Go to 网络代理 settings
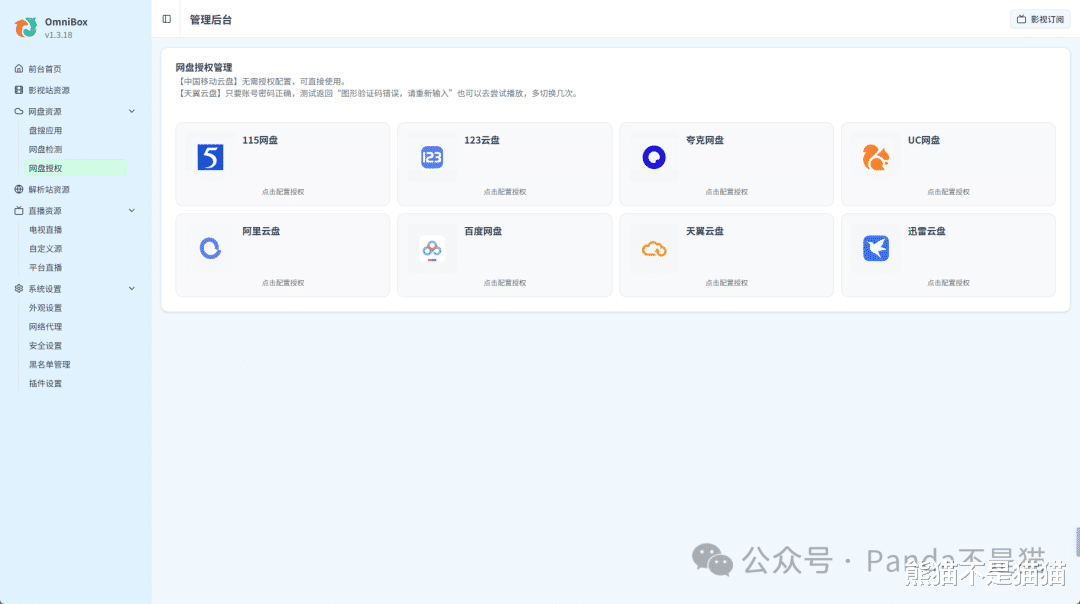This screenshot has width=1080, height=604. pos(45,327)
